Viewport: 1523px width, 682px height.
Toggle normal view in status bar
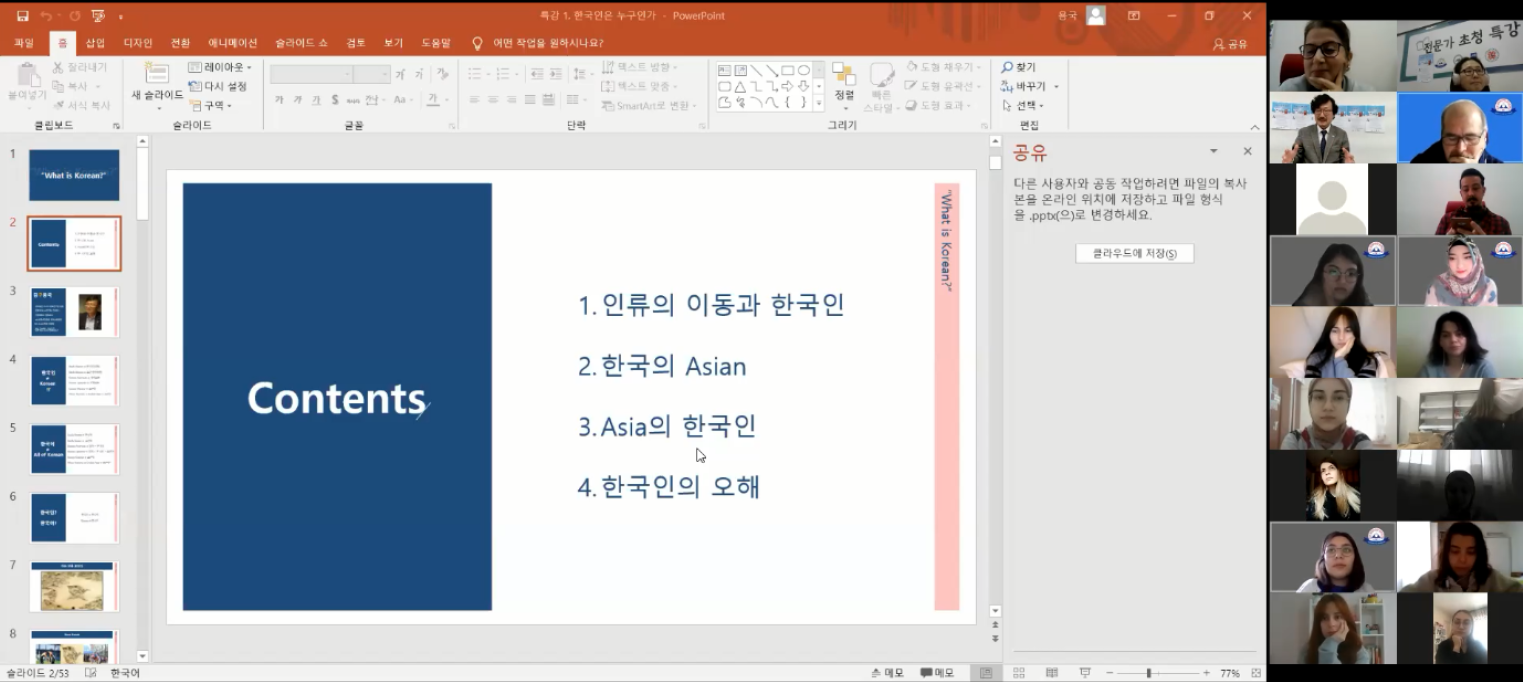tap(986, 673)
